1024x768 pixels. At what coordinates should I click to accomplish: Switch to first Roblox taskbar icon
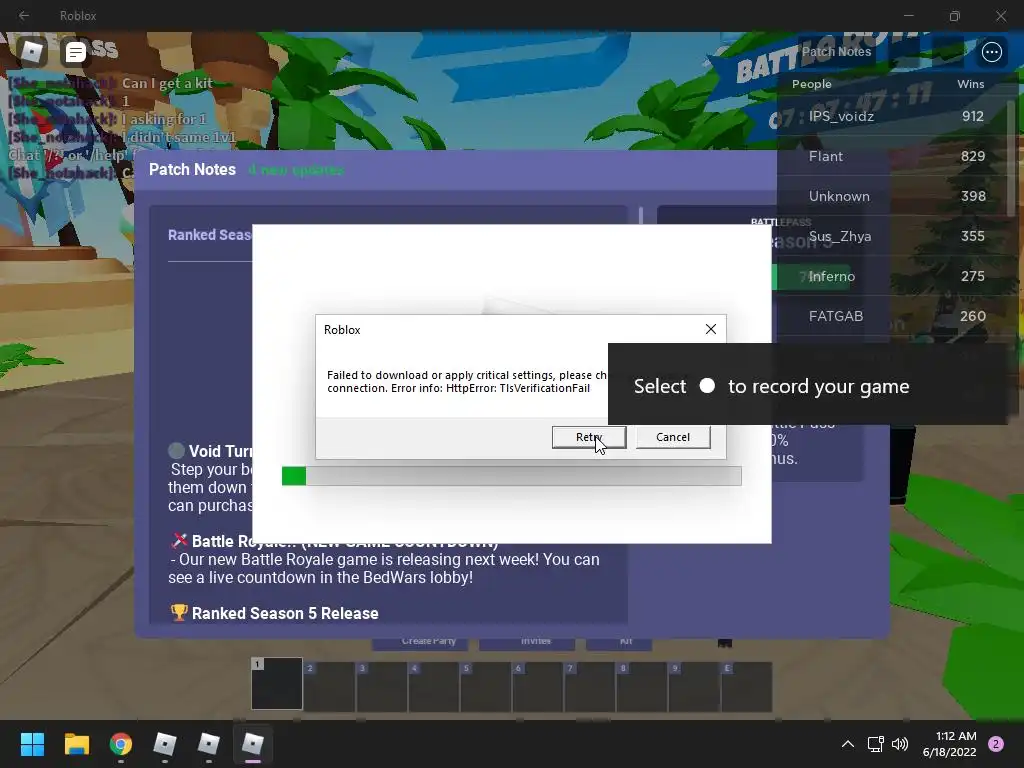point(165,744)
